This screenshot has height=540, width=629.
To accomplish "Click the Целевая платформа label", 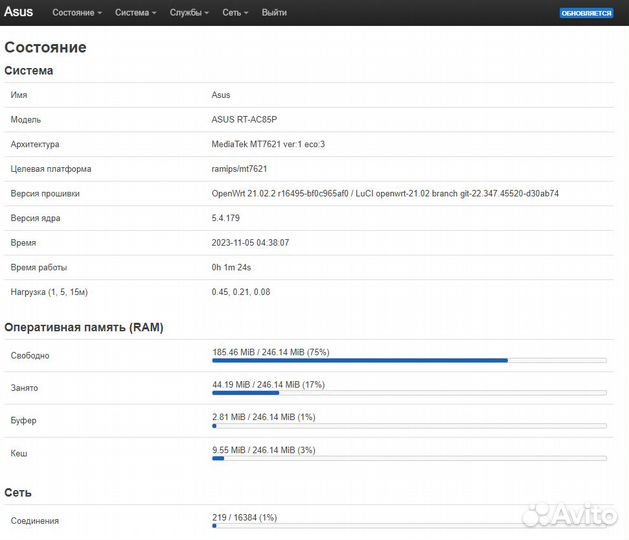I will click(51, 169).
